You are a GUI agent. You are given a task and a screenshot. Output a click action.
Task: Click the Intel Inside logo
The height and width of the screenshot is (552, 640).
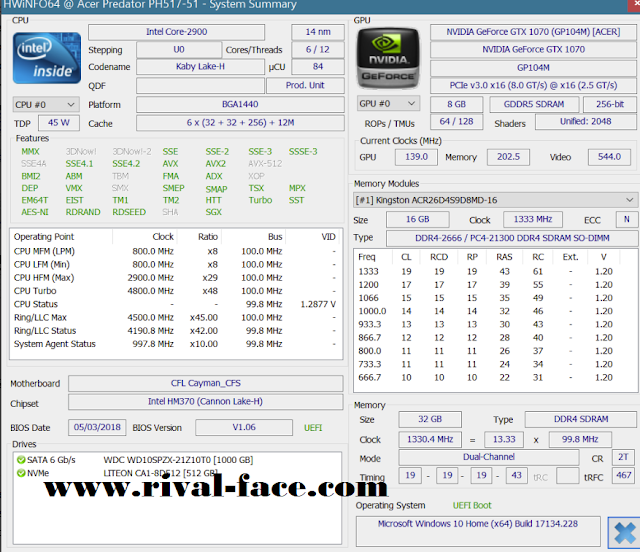[47, 58]
